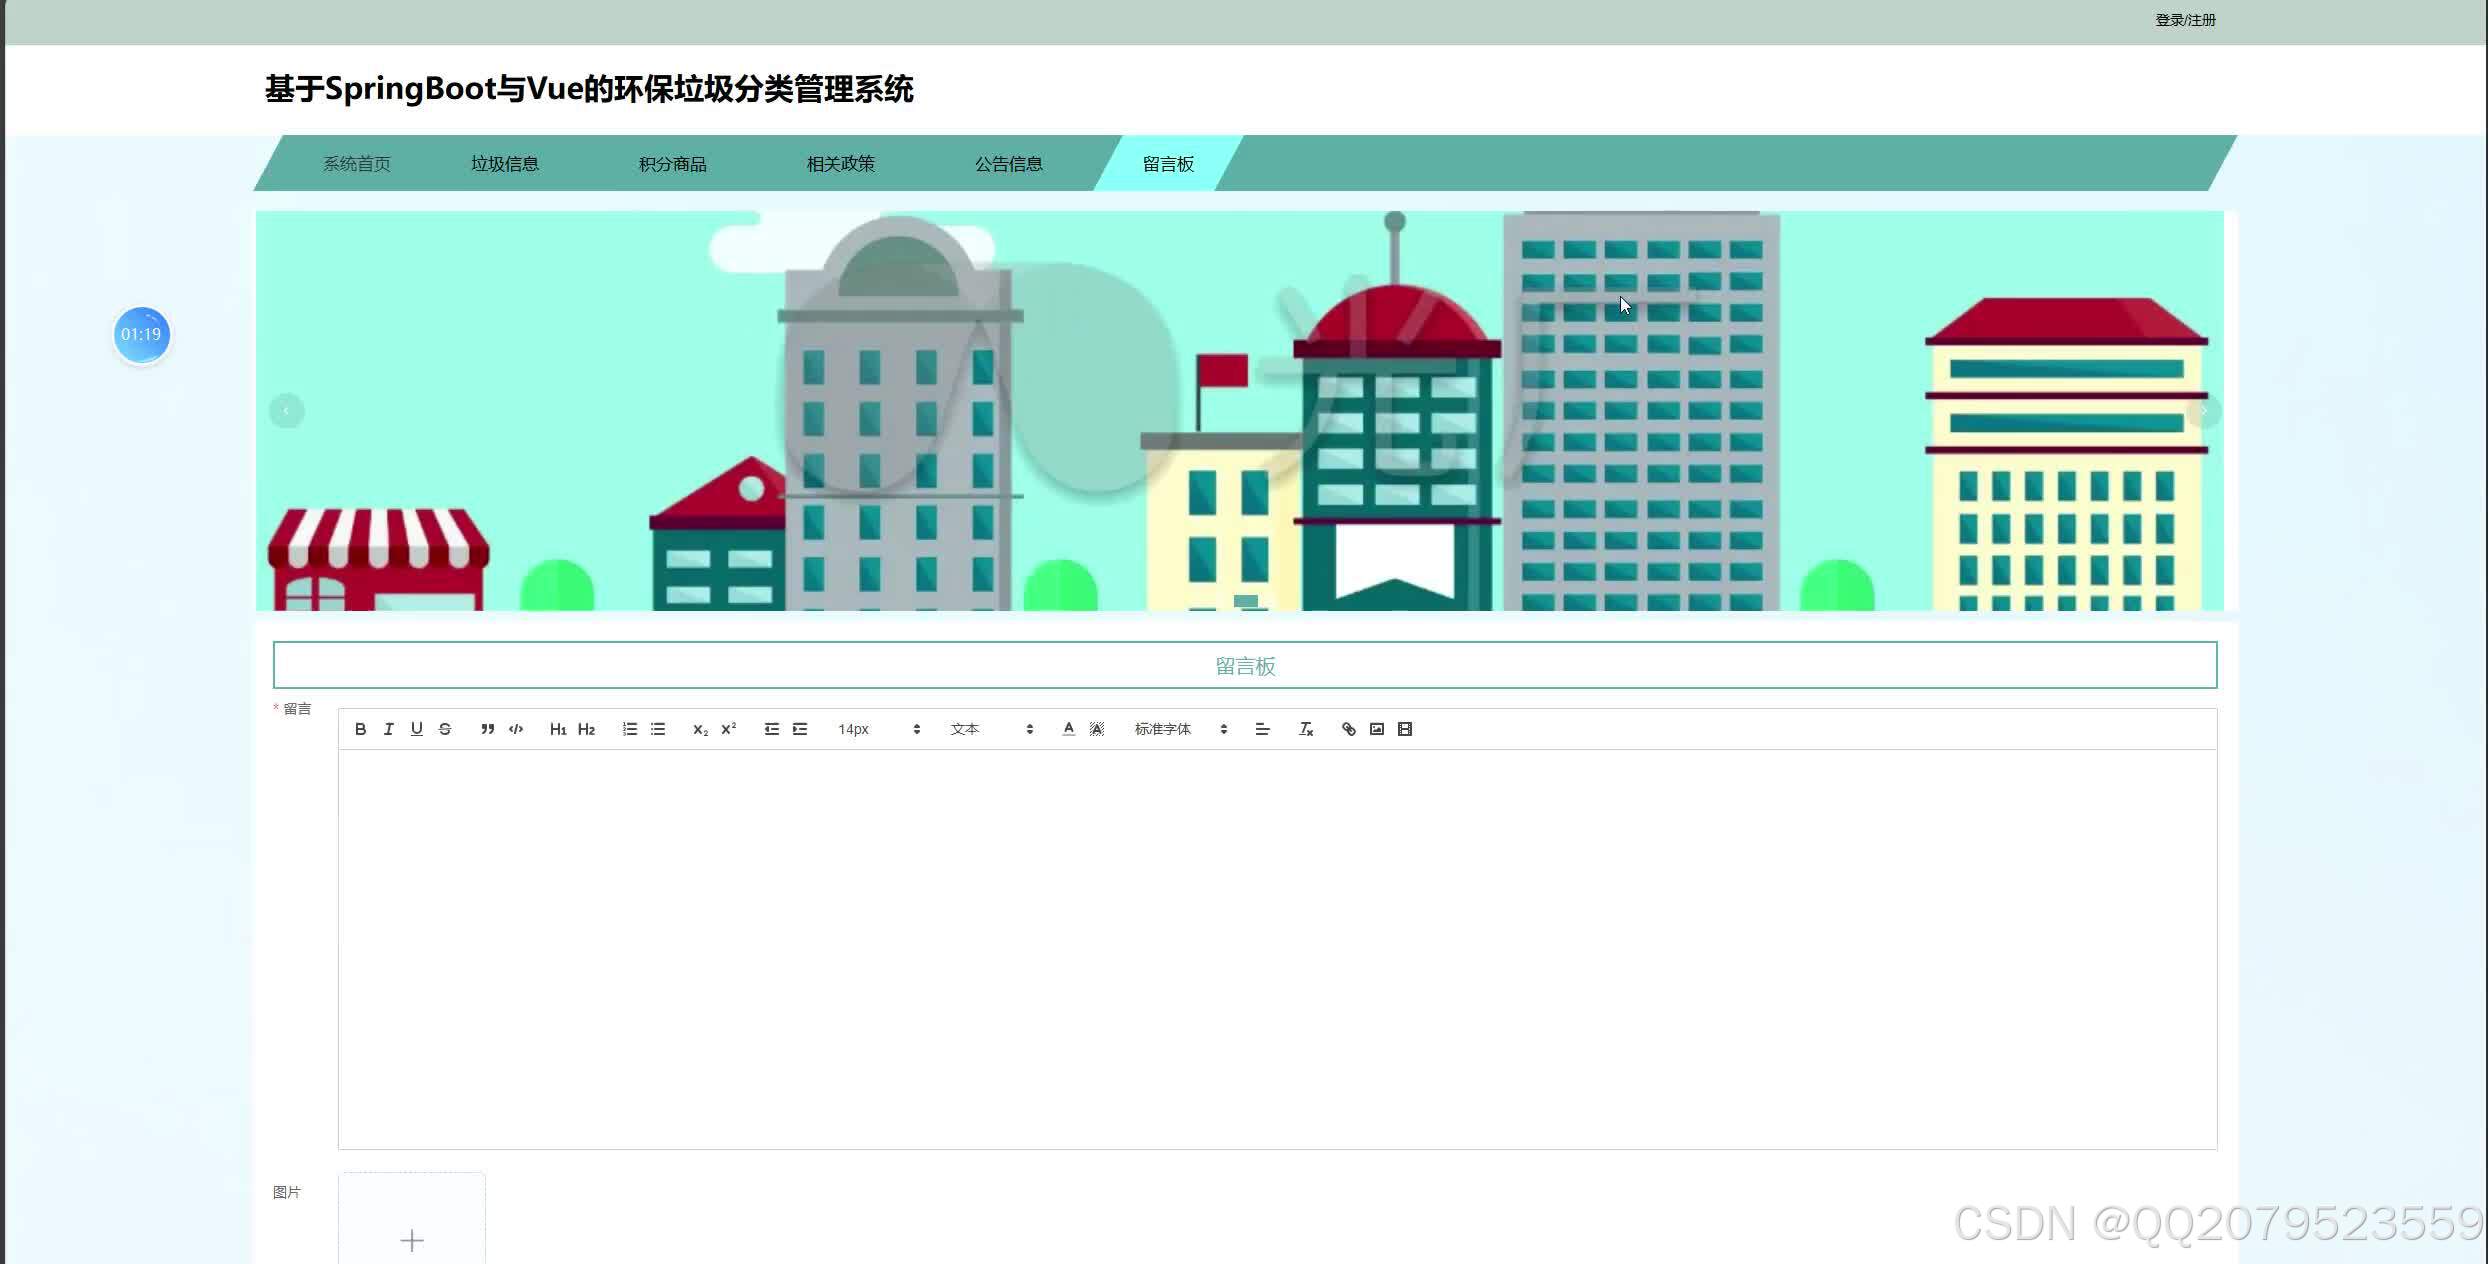
Task: Insert a blockquote with the quote icon
Action: [487, 729]
